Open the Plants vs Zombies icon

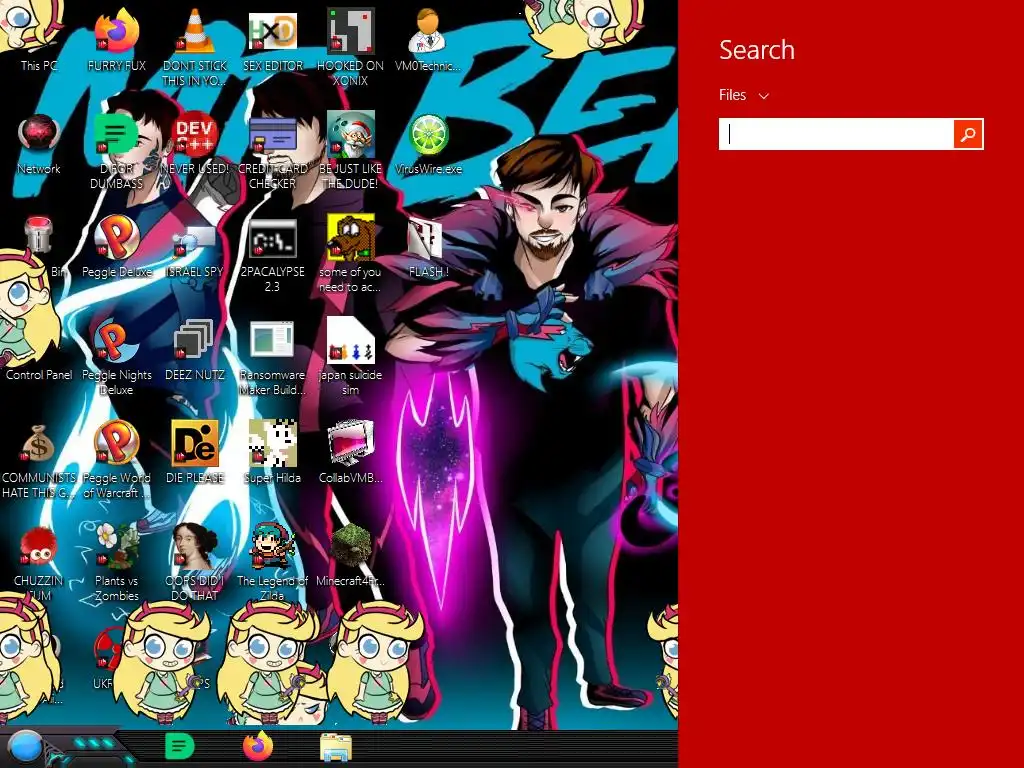click(117, 562)
